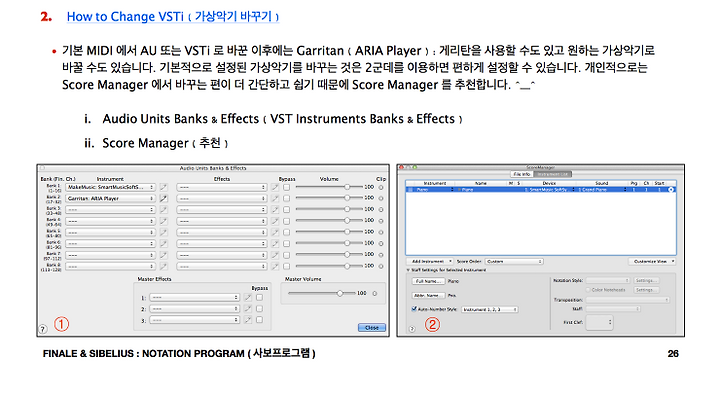Screen dimensions: 720x396
Task: Edit Bank 4 effects with pencil icon
Action: point(275,221)
